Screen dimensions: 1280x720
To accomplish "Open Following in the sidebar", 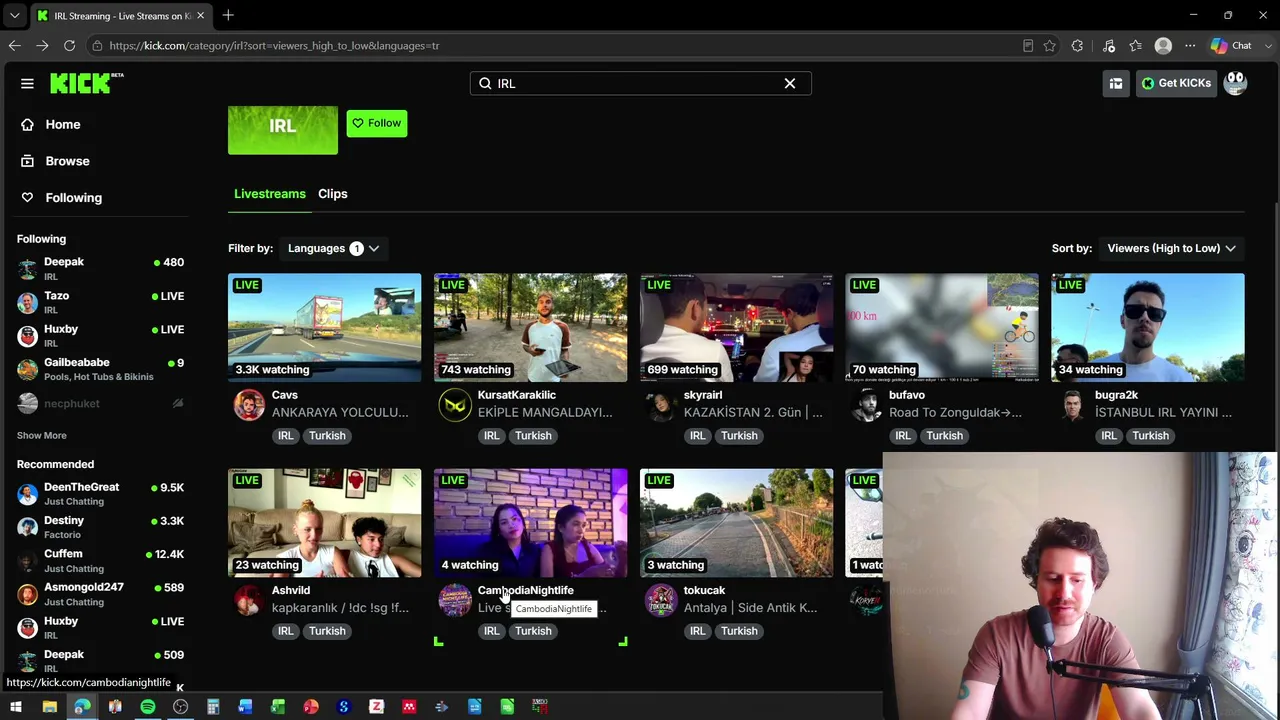I will [x=73, y=198].
